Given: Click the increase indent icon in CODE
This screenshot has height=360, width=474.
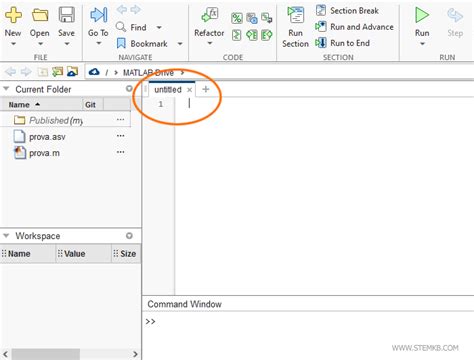Looking at the screenshot, I should (x=267, y=35).
